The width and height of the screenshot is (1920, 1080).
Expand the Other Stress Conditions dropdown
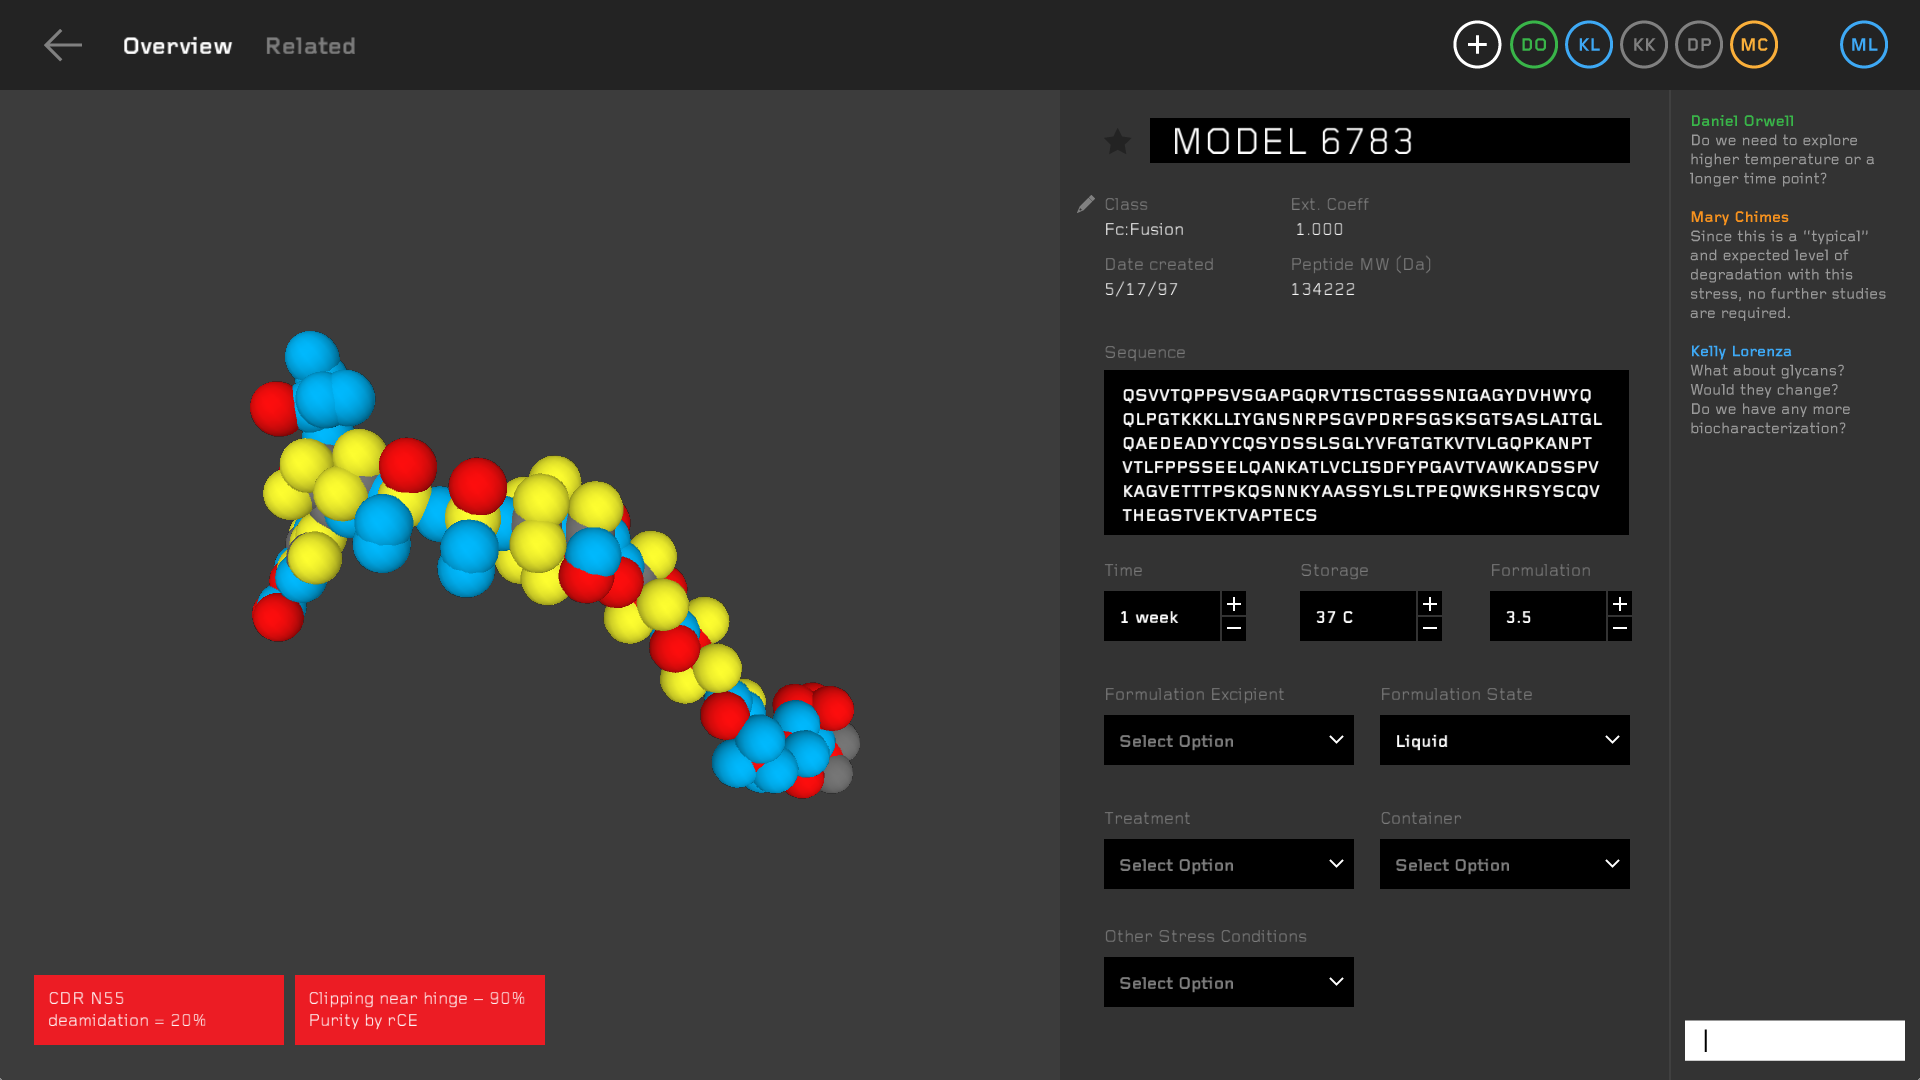[1228, 982]
